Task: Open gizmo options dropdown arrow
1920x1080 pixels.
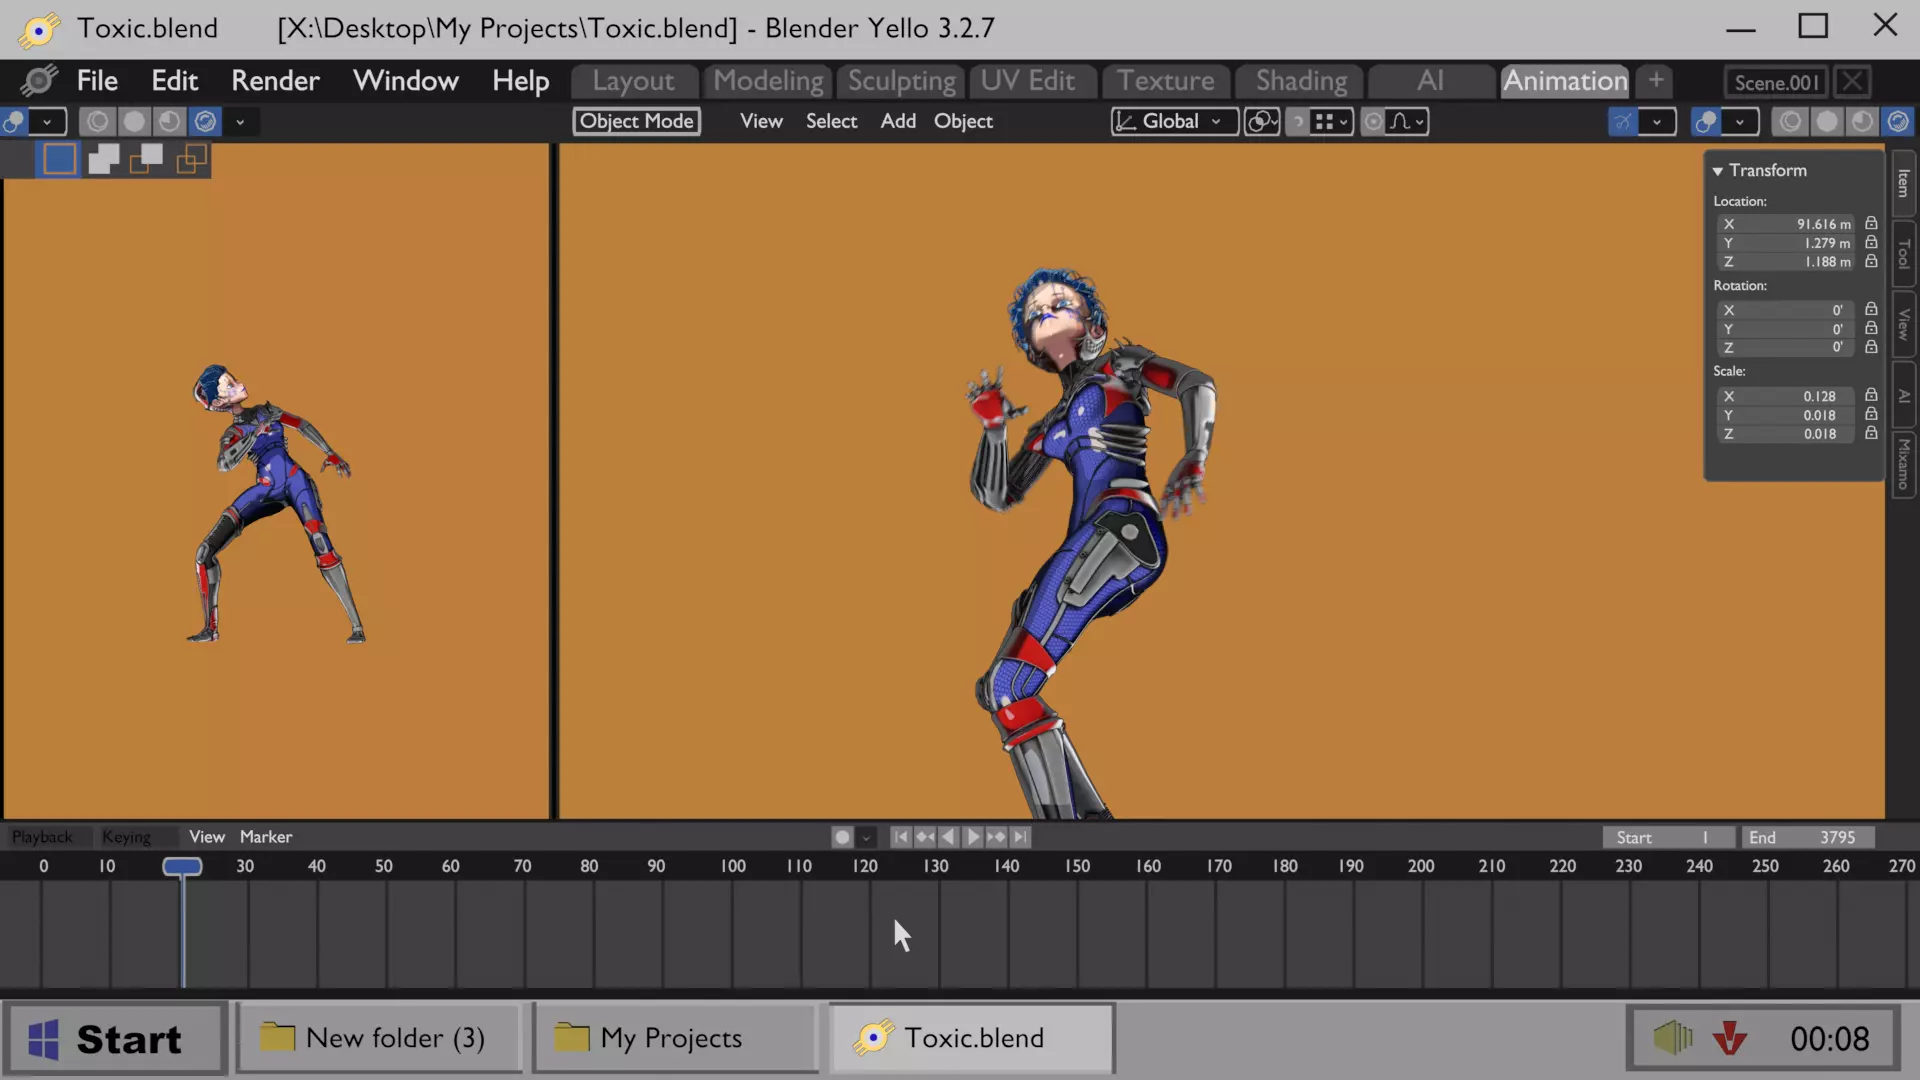Action: coord(1657,122)
